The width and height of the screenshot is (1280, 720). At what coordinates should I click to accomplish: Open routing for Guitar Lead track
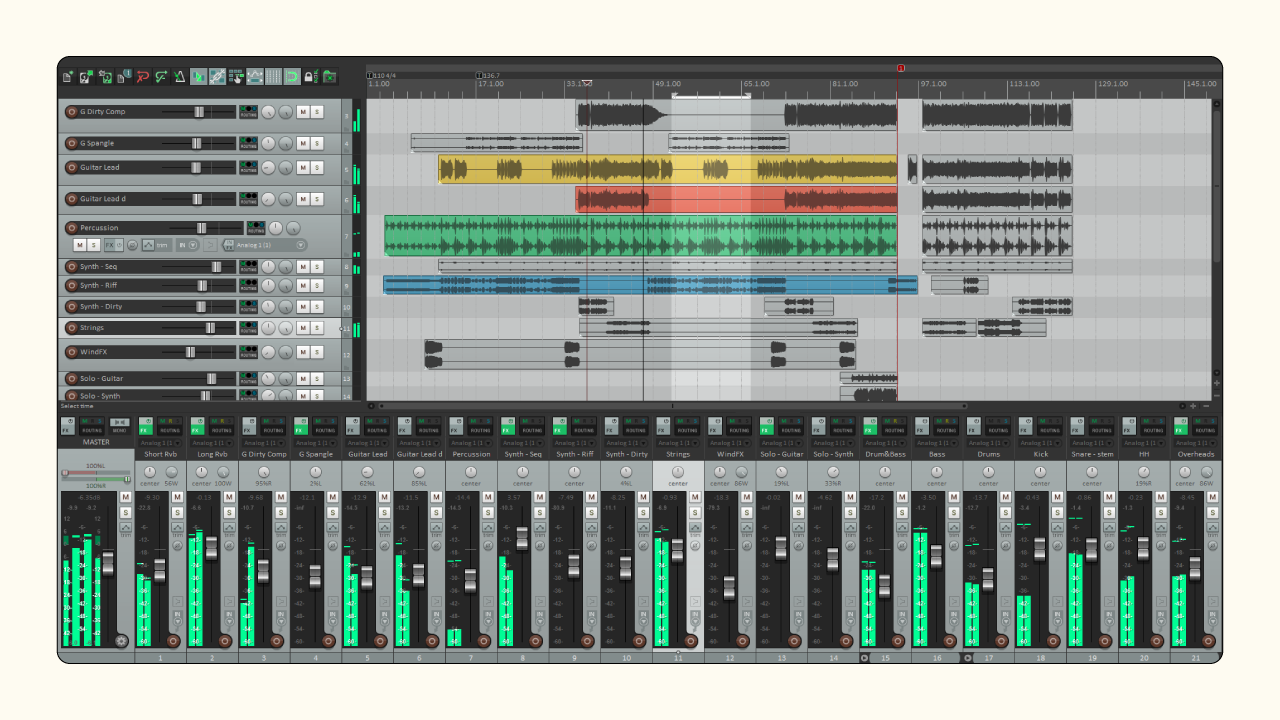tap(248, 167)
